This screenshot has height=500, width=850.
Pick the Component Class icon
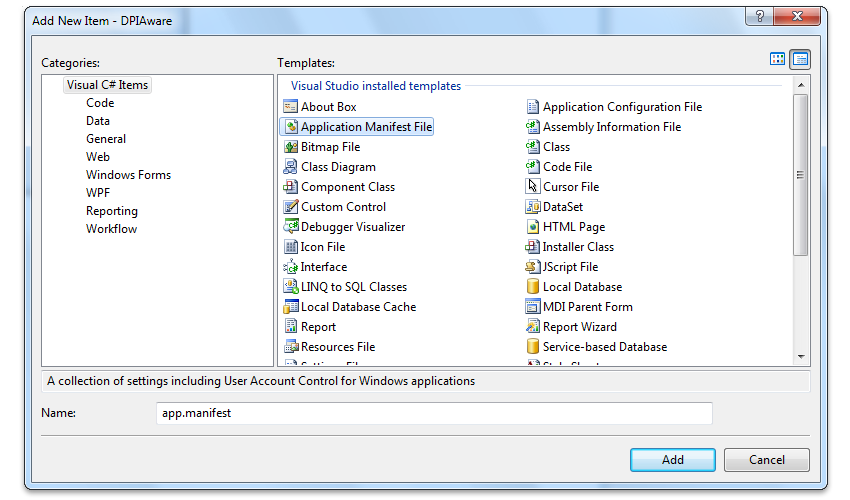tap(291, 187)
